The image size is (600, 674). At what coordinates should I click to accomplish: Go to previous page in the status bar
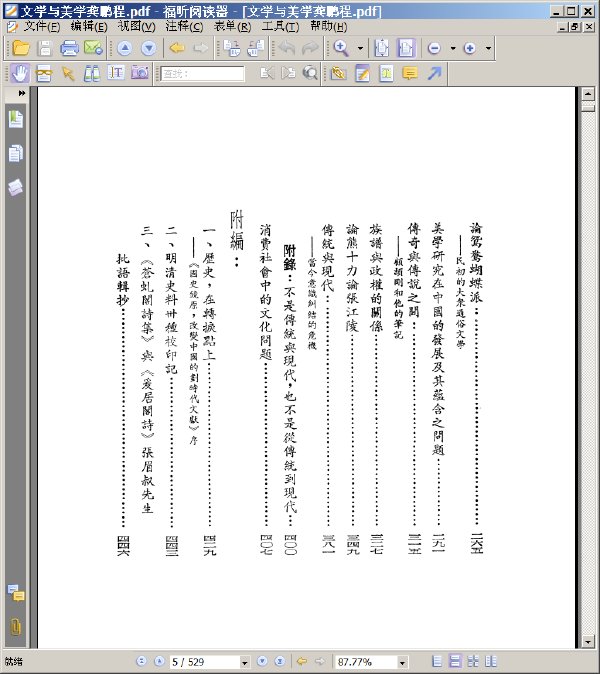point(159,661)
